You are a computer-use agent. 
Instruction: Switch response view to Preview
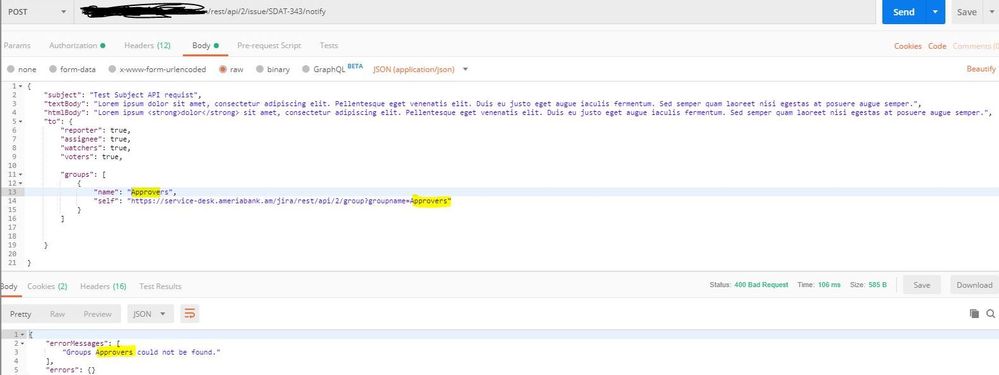(97, 314)
